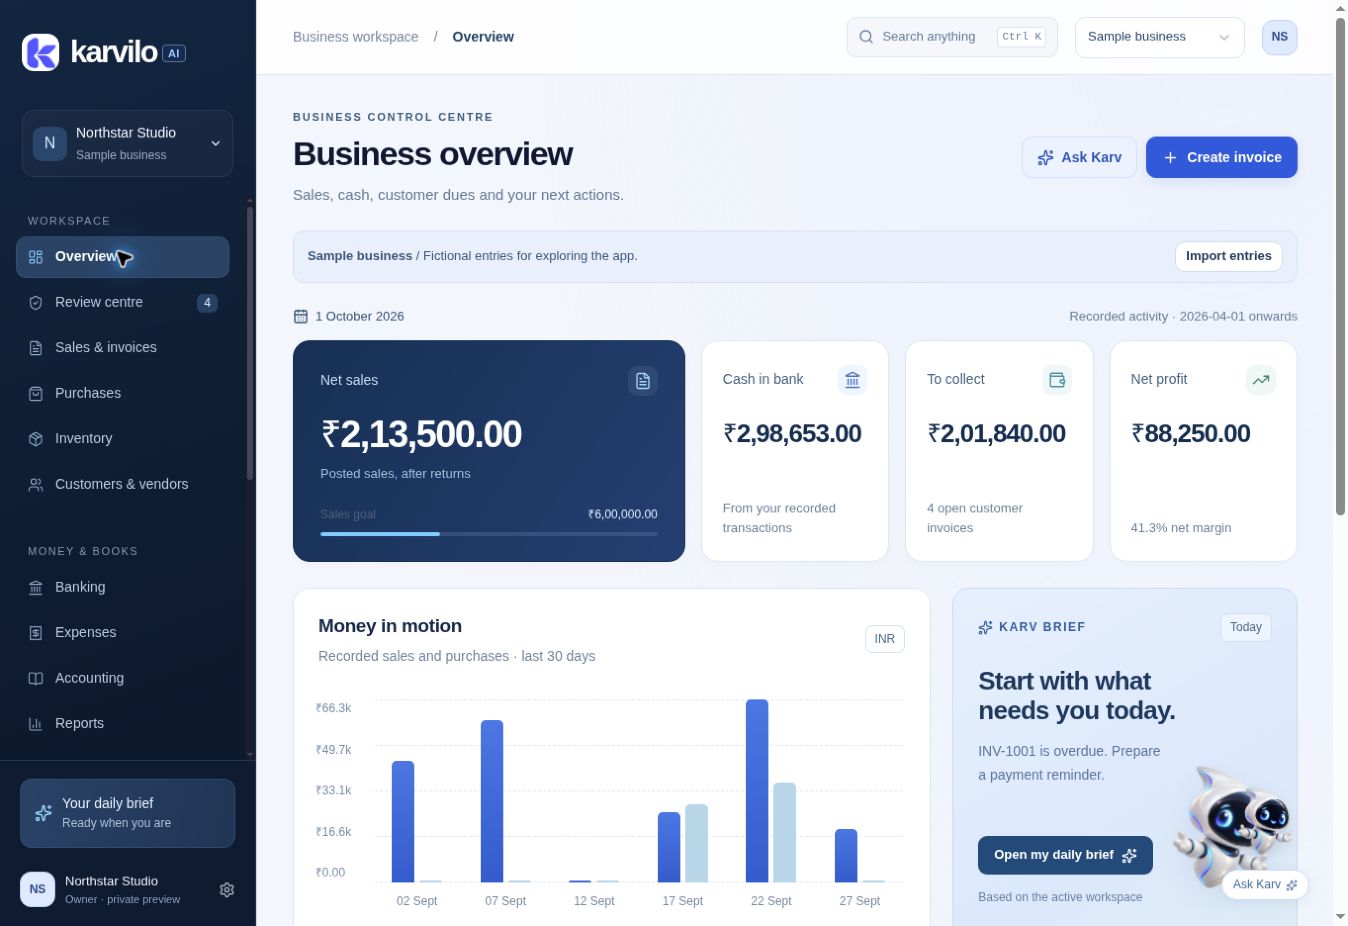Go to Review centre
This screenshot has height=926, width=1348.
123,302
